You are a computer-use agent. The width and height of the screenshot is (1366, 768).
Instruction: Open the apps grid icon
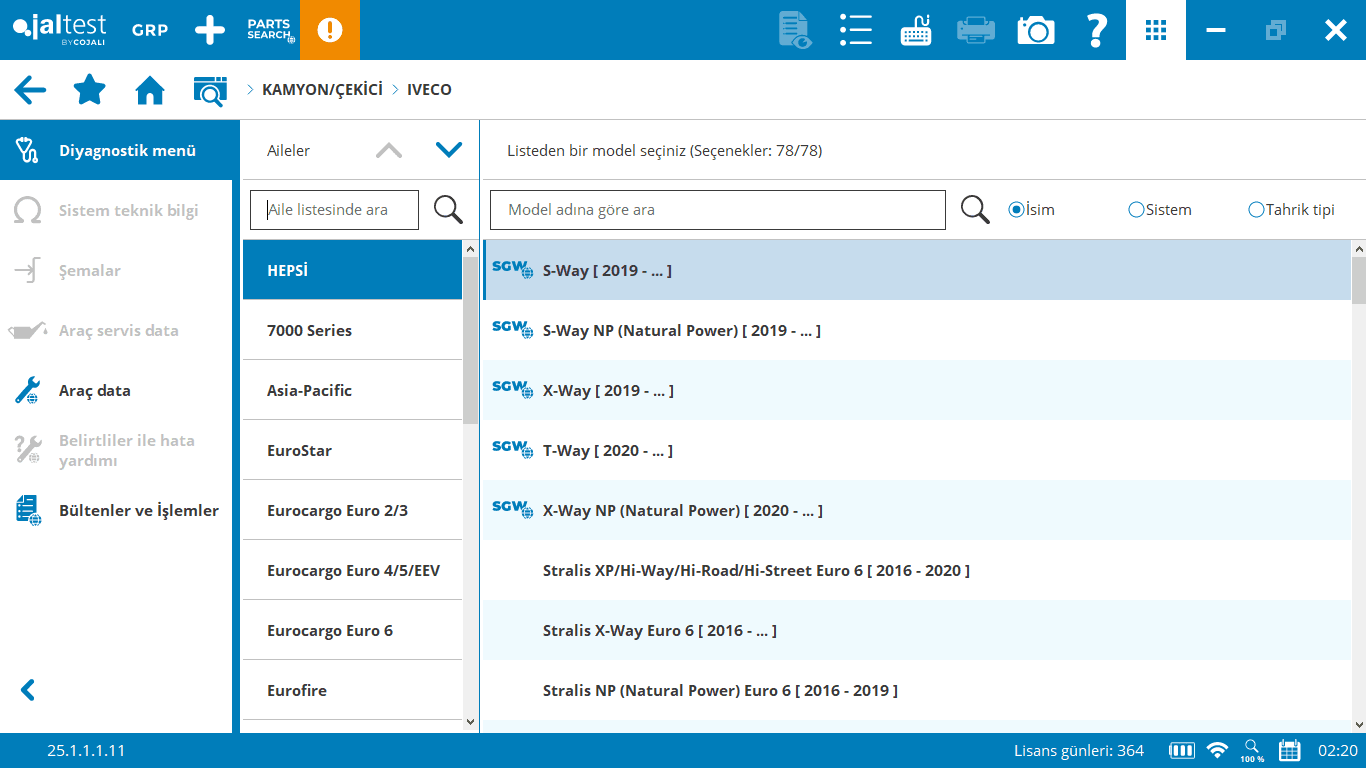click(1155, 30)
